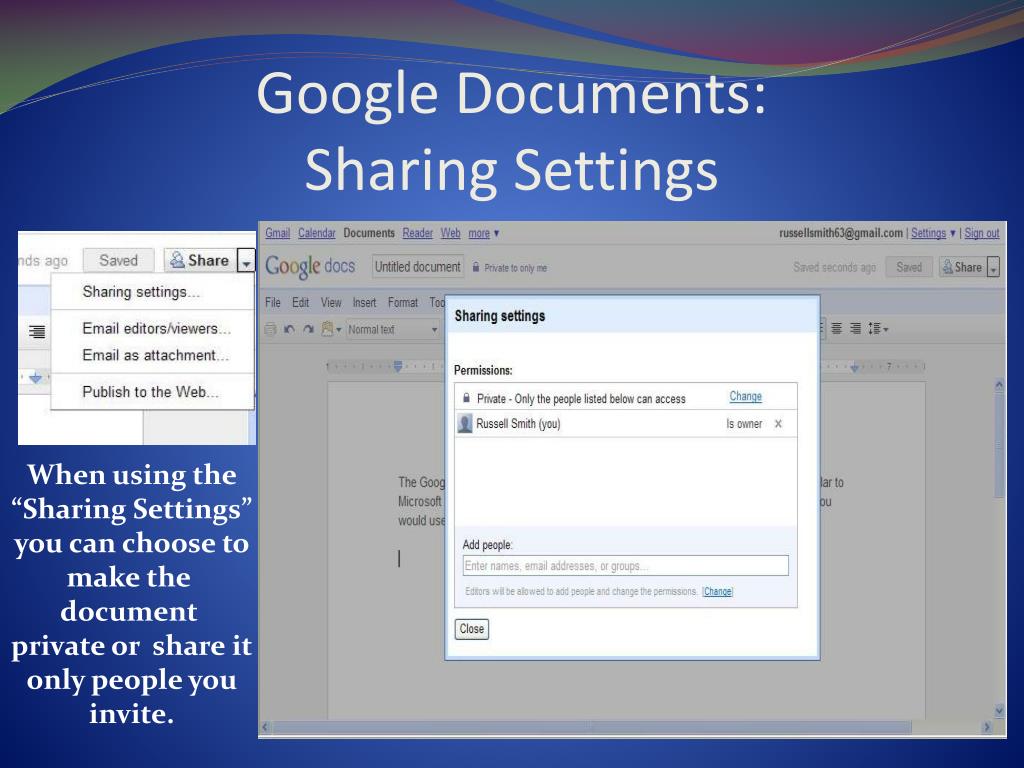Open the Share dropdown arrow in left screenshot
This screenshot has width=1024, height=768.
pos(246,261)
